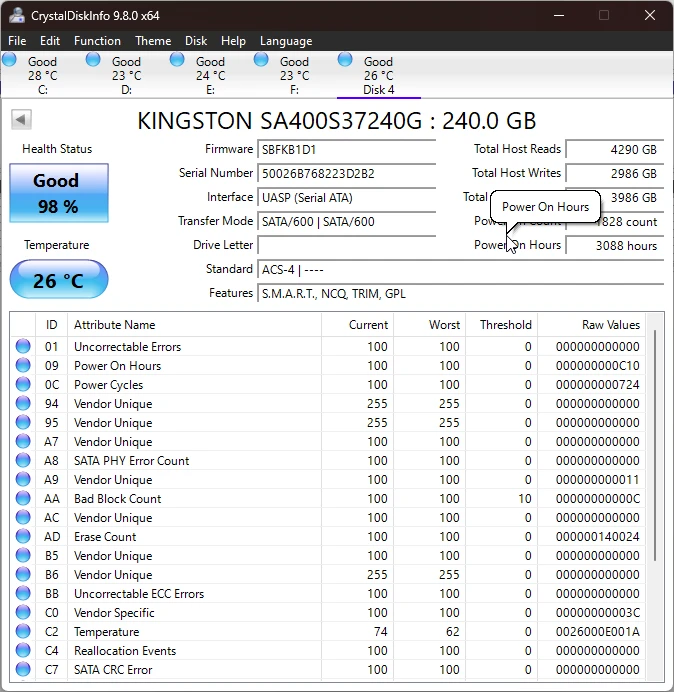
Task: Click the ID column header
Action: click(x=51, y=325)
